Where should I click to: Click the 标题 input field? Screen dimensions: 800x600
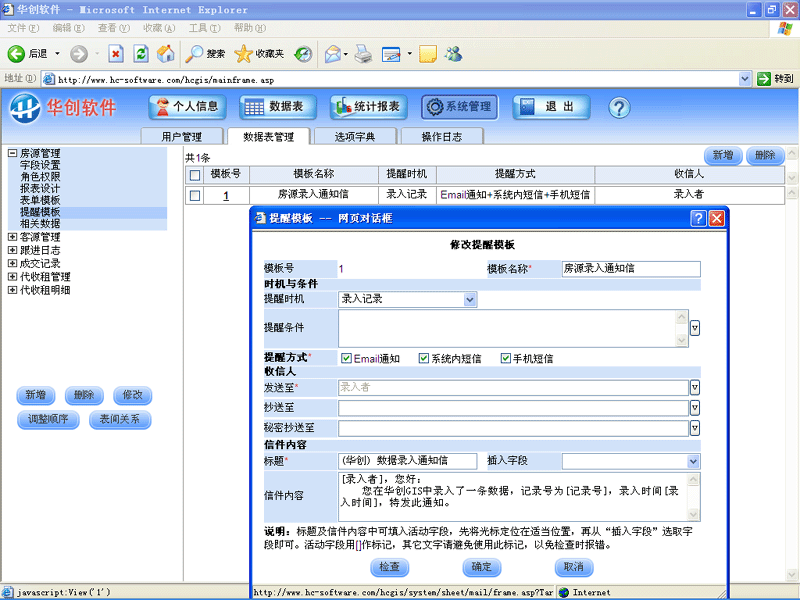(x=408, y=461)
